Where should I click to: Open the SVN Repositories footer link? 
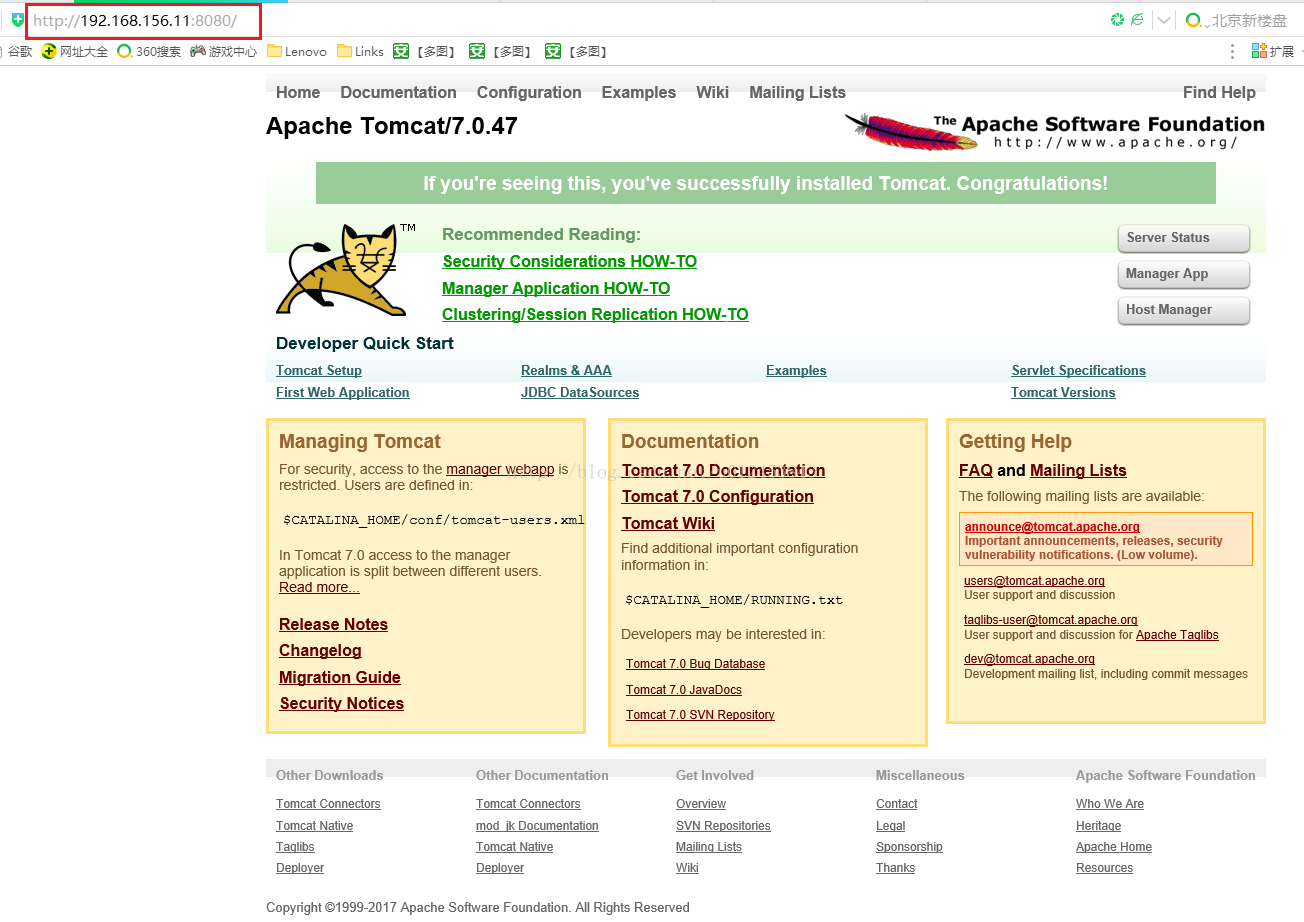(x=723, y=826)
